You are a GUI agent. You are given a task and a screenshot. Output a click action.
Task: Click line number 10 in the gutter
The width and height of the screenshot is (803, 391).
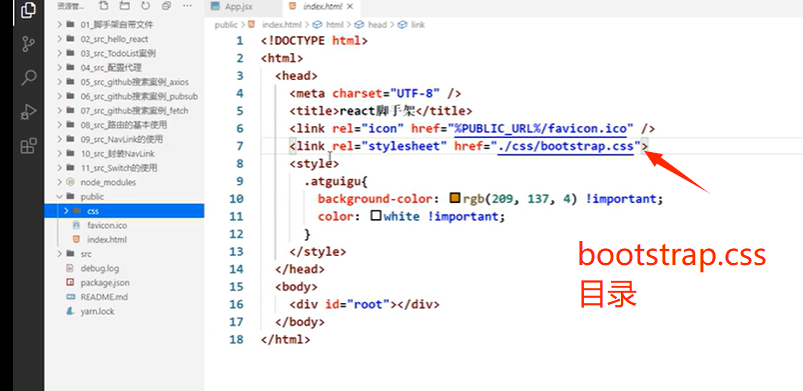coord(236,199)
